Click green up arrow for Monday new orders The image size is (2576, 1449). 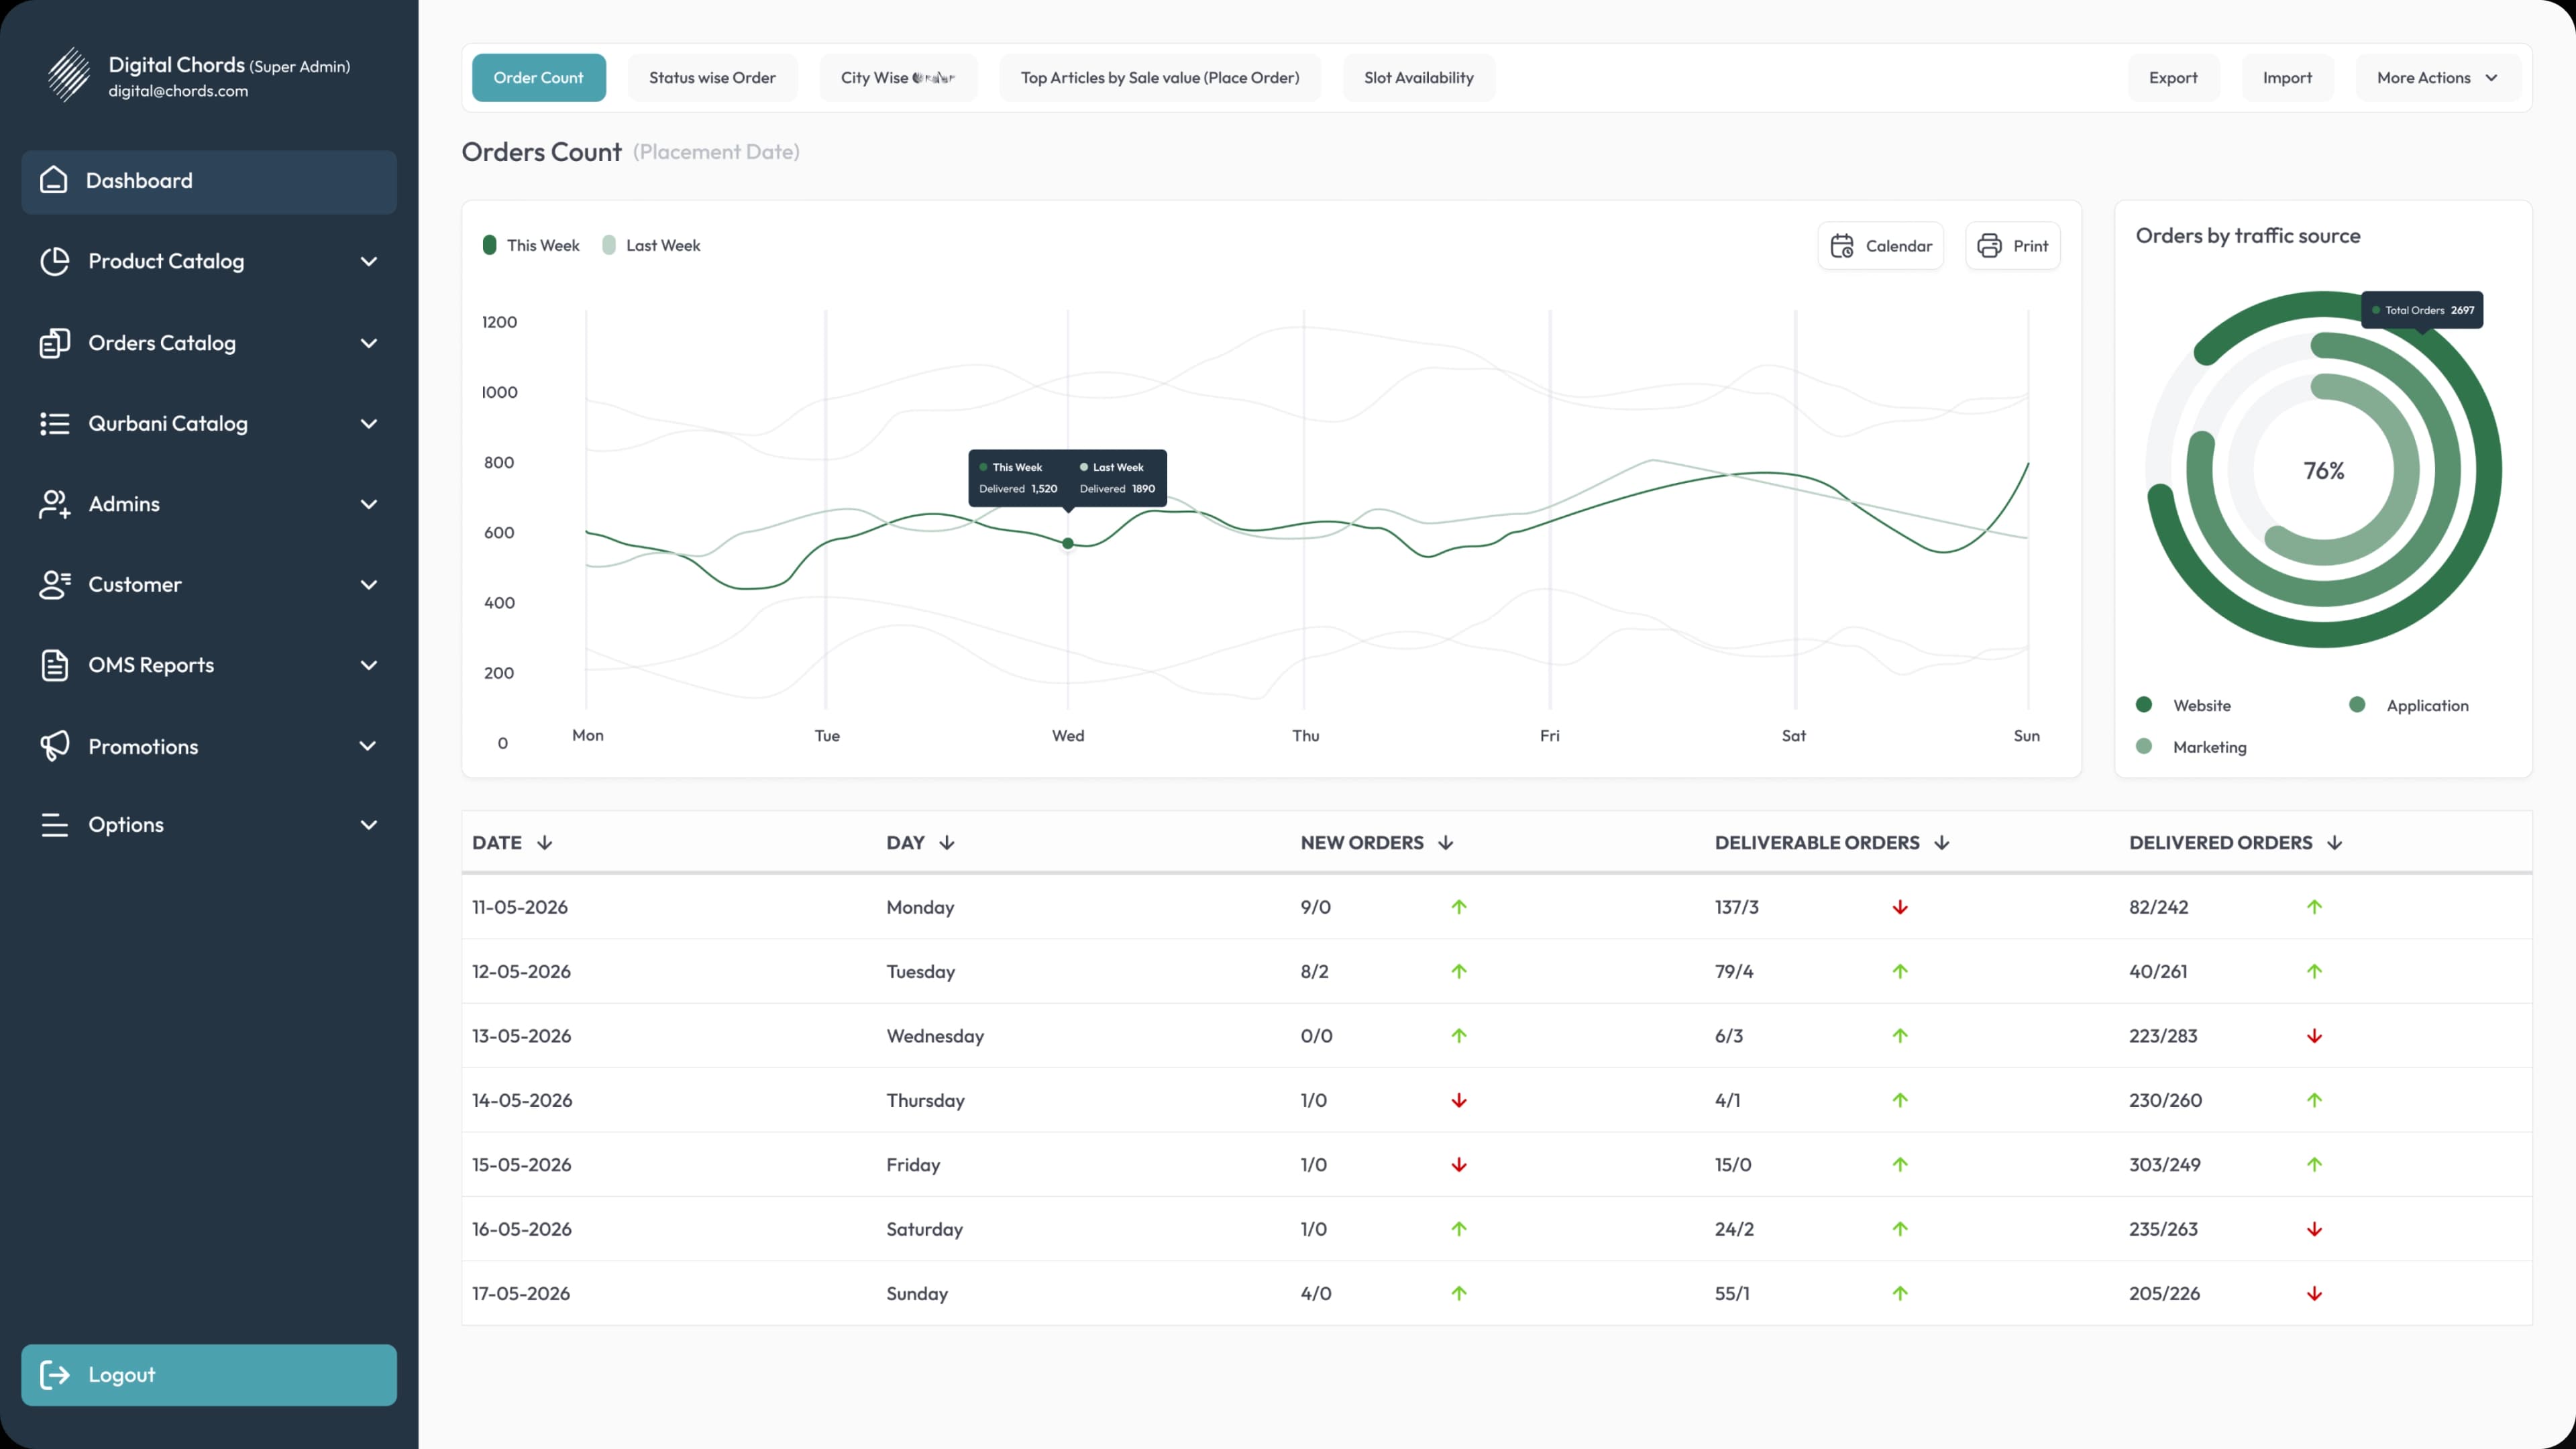1459,907
